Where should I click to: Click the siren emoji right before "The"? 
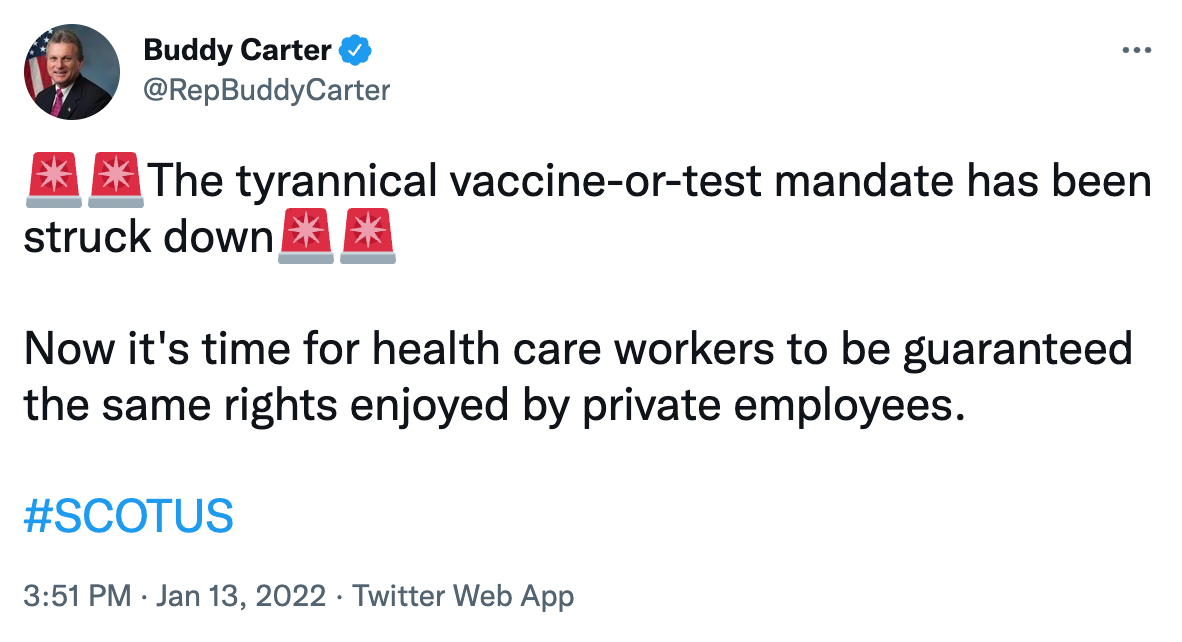point(116,181)
